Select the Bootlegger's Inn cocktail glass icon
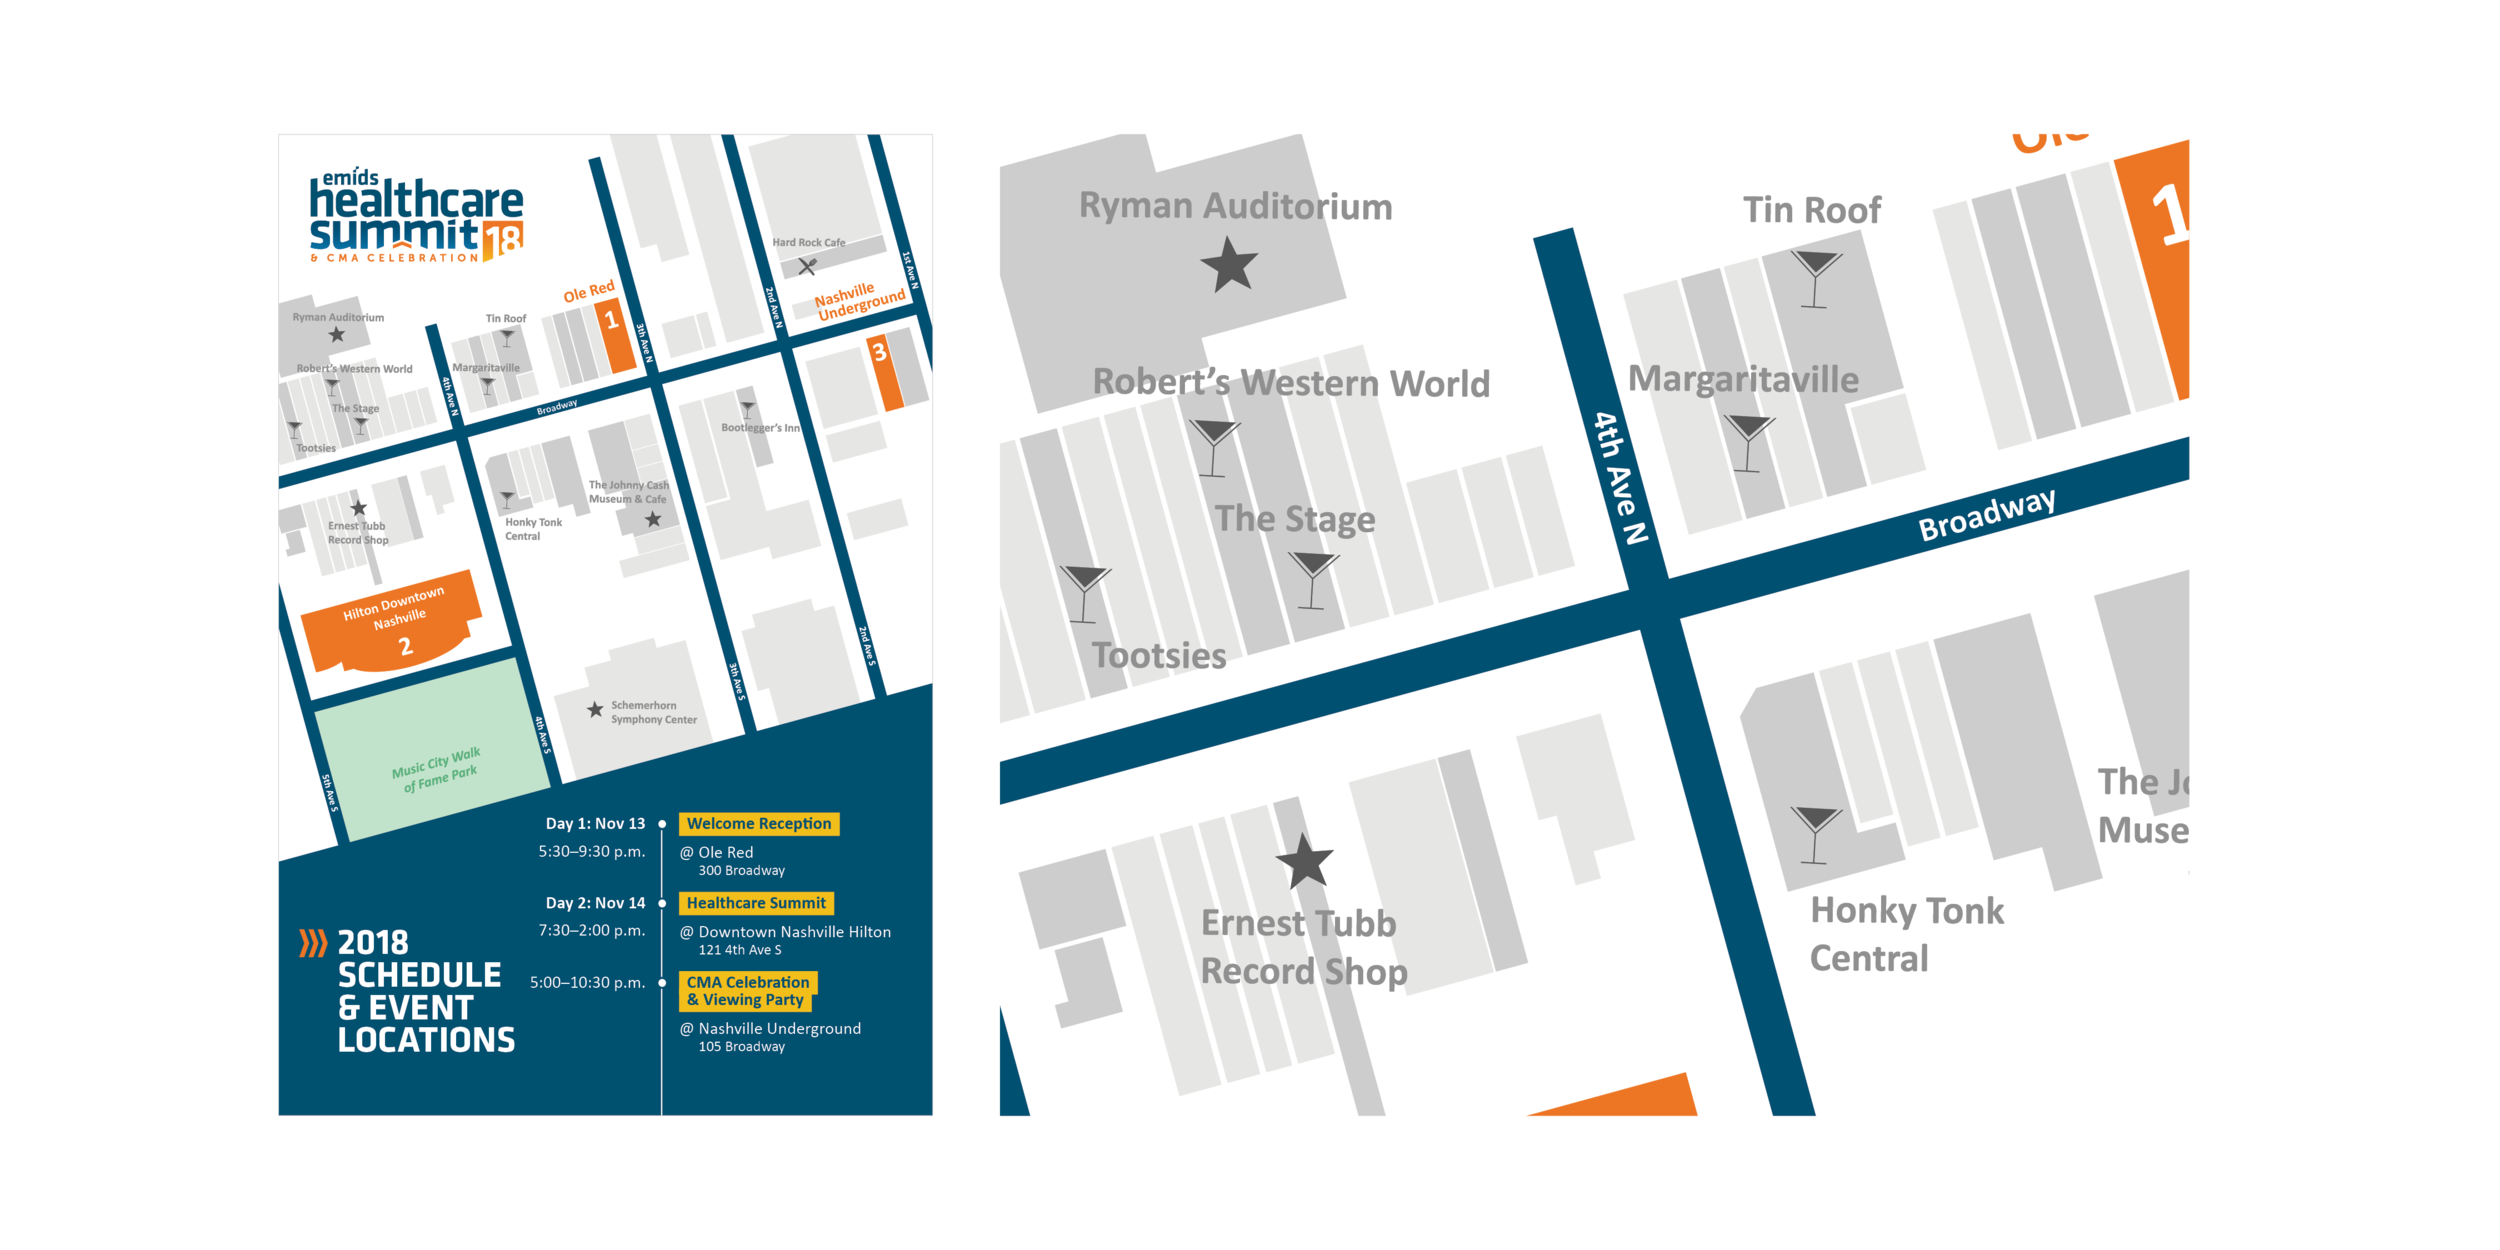2500x1250 pixels. [x=747, y=410]
